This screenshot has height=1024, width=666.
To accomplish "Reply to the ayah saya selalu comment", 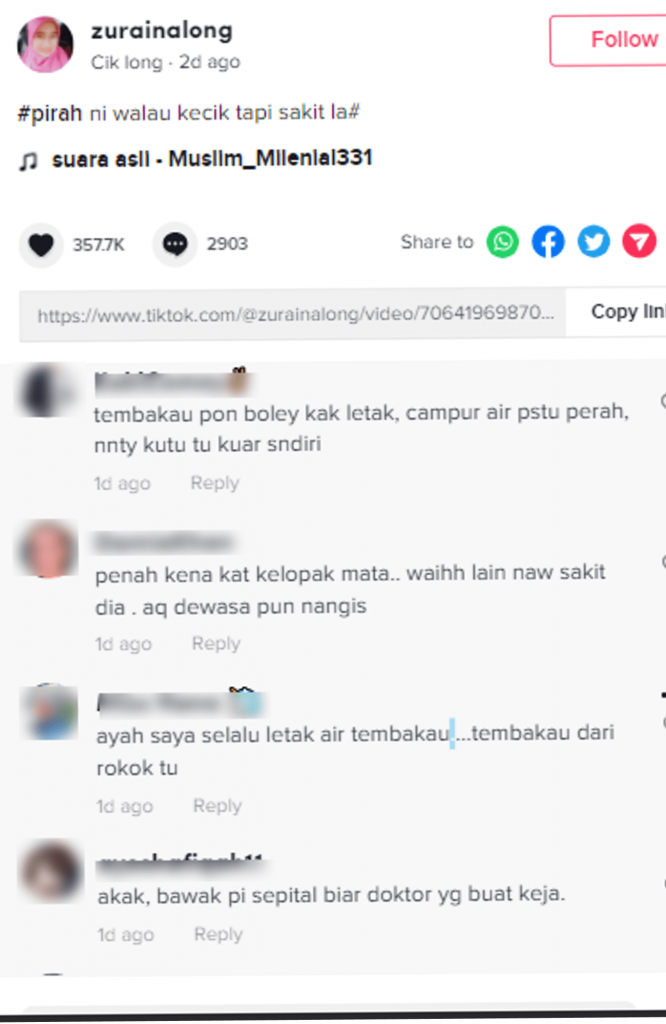I will (x=217, y=805).
